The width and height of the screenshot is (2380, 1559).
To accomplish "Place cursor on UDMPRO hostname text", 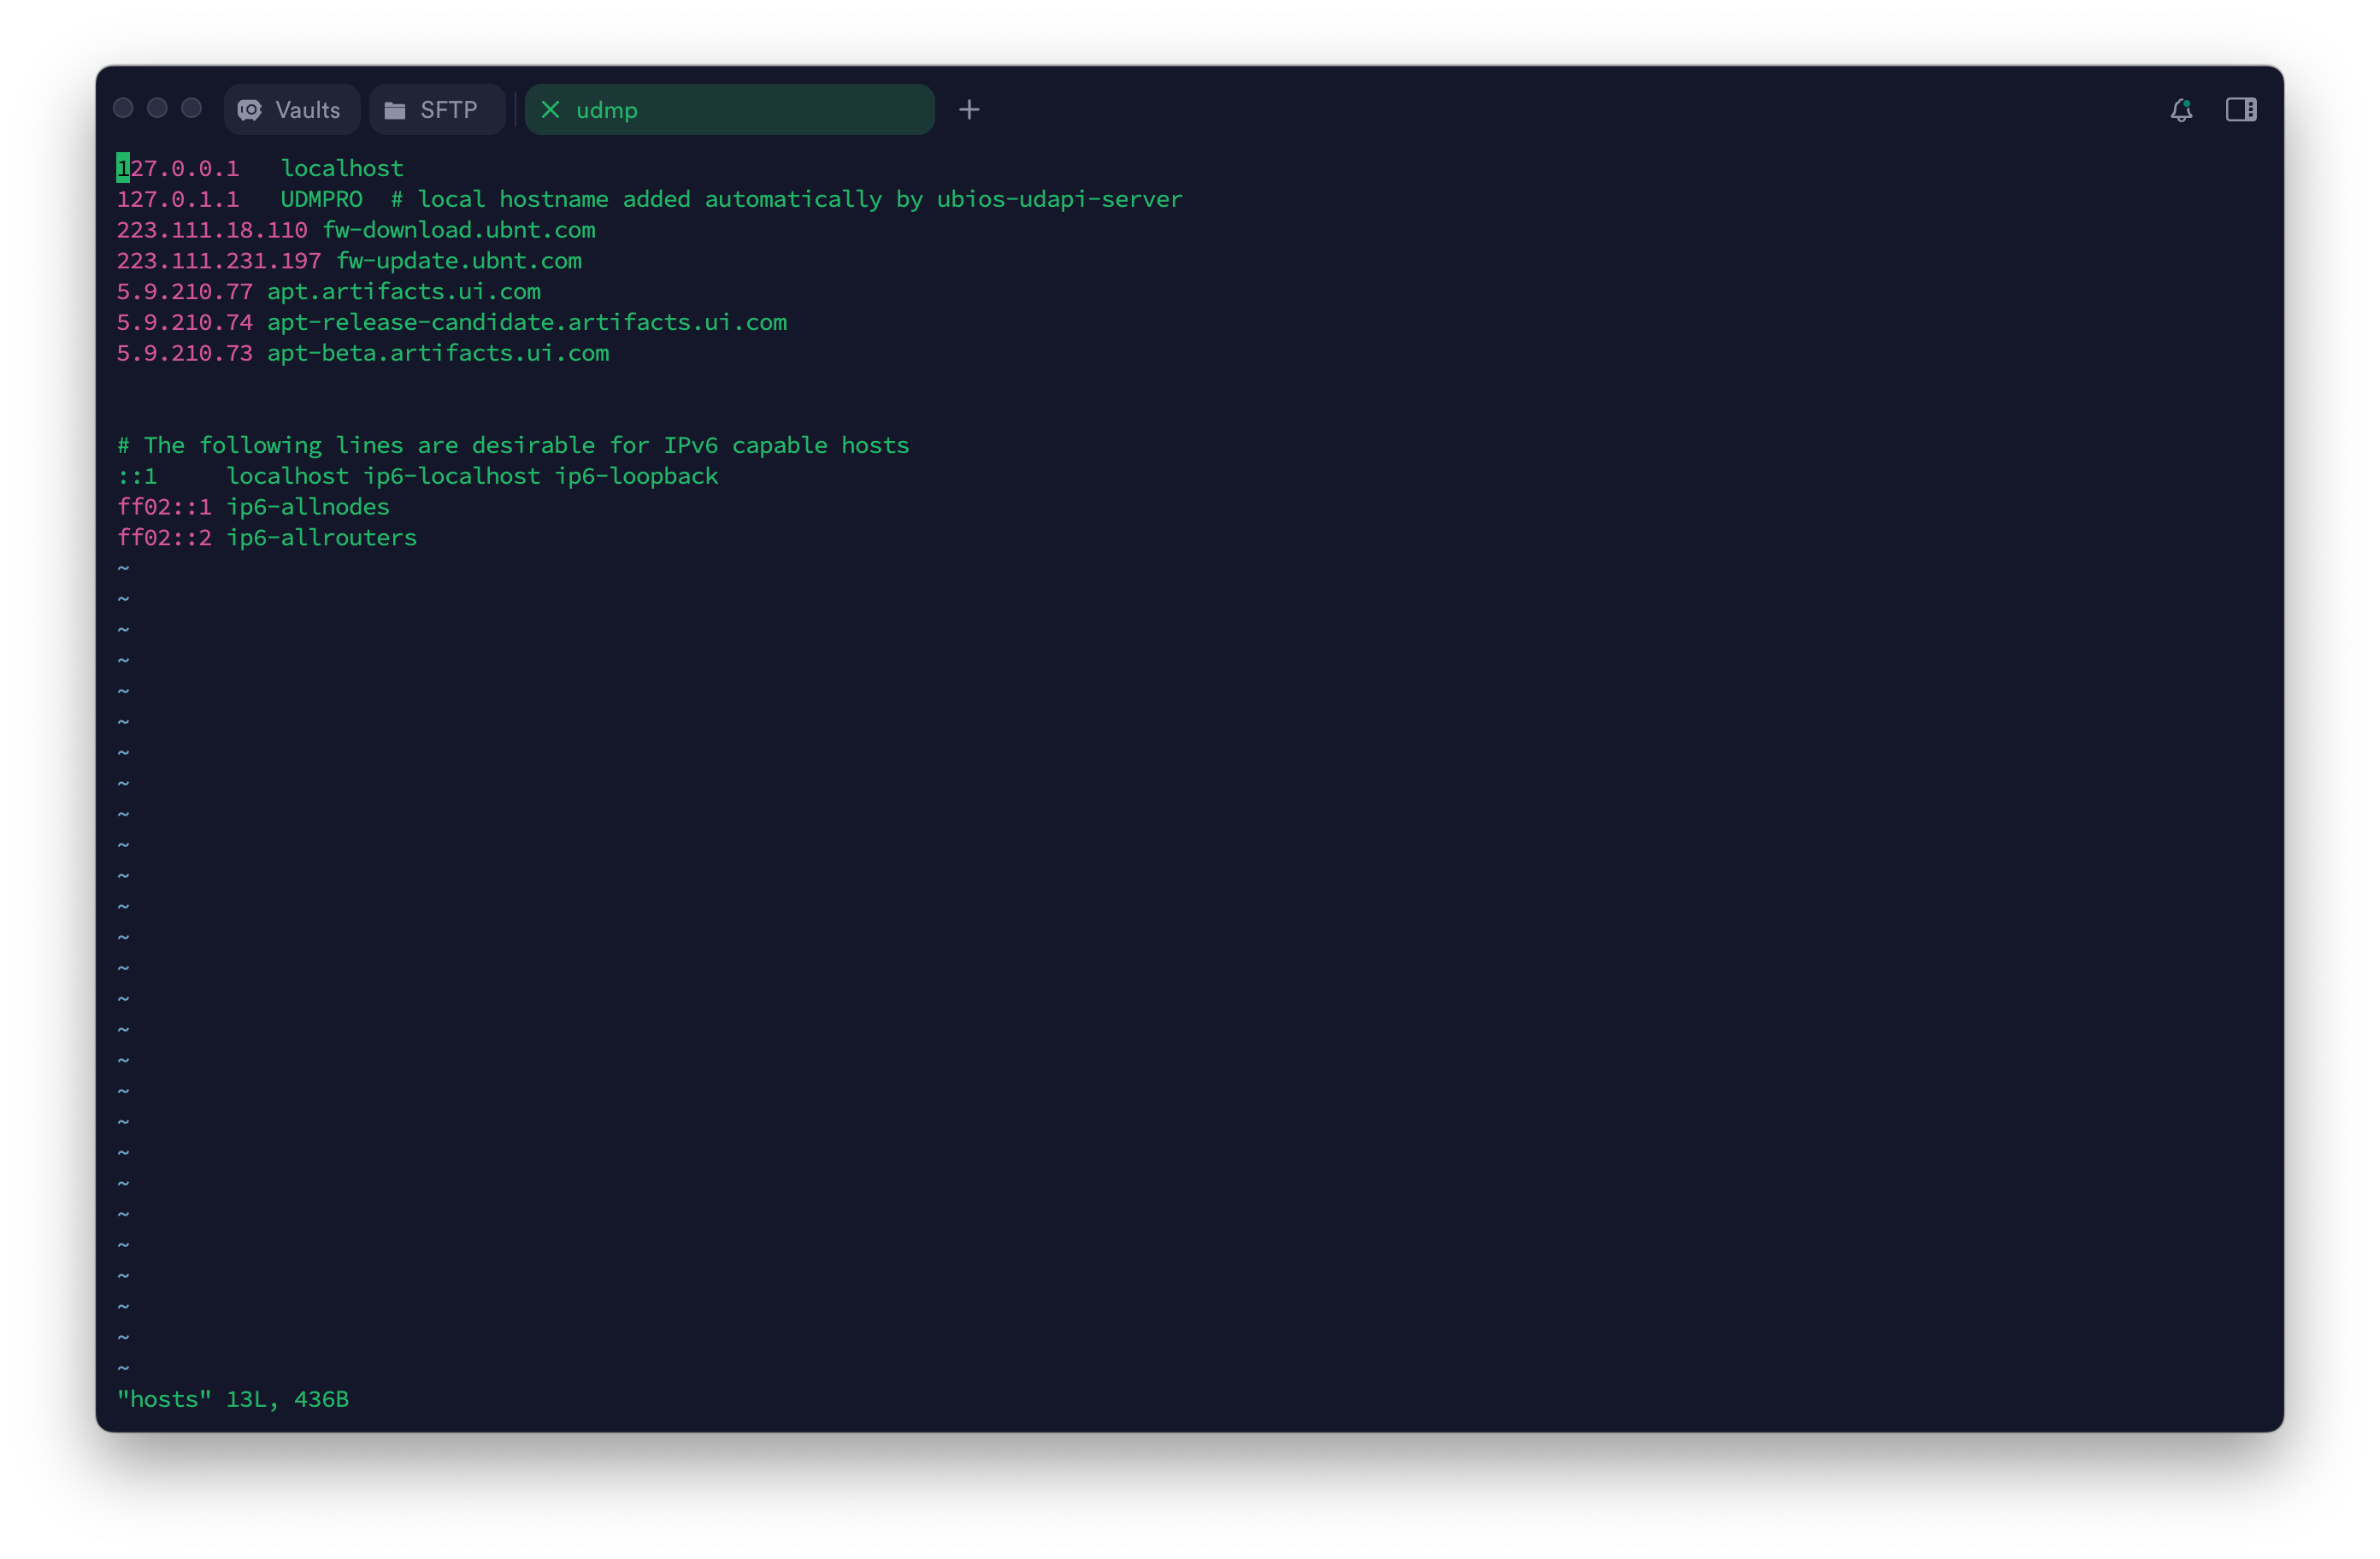I will (321, 199).
